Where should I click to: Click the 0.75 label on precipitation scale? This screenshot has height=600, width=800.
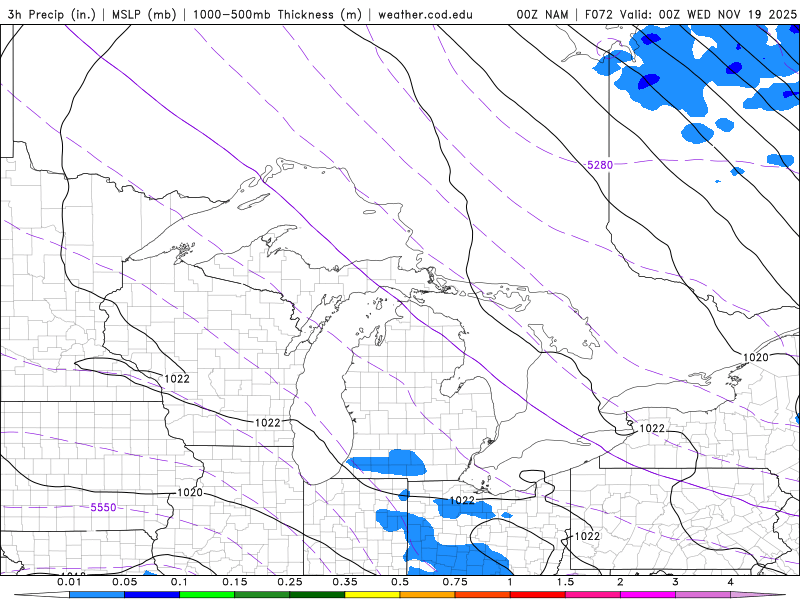click(x=455, y=582)
